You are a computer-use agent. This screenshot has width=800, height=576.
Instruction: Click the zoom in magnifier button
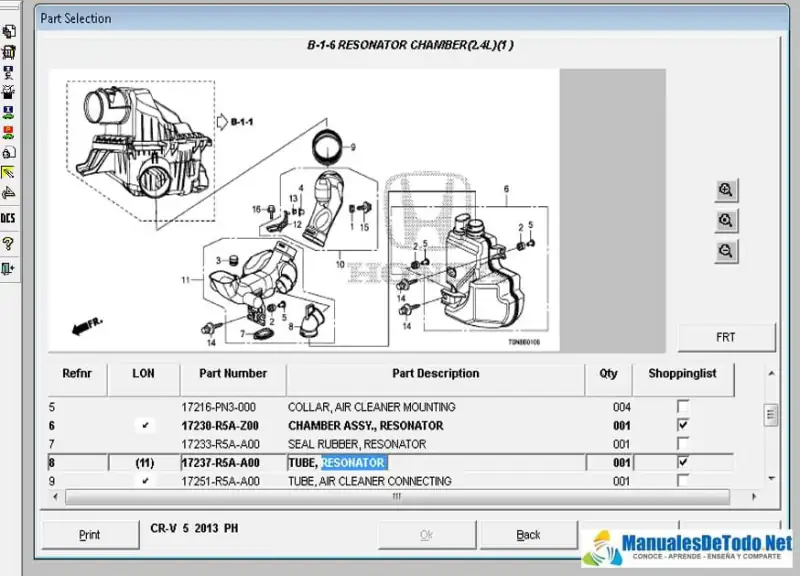pos(726,189)
